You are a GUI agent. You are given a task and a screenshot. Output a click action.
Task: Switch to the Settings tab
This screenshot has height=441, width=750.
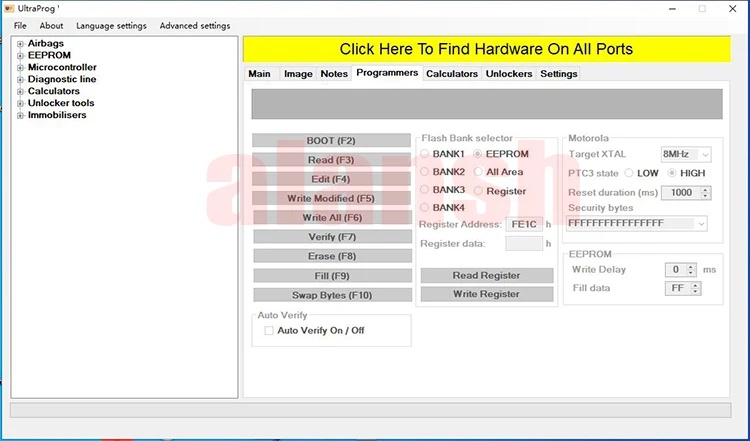point(559,74)
